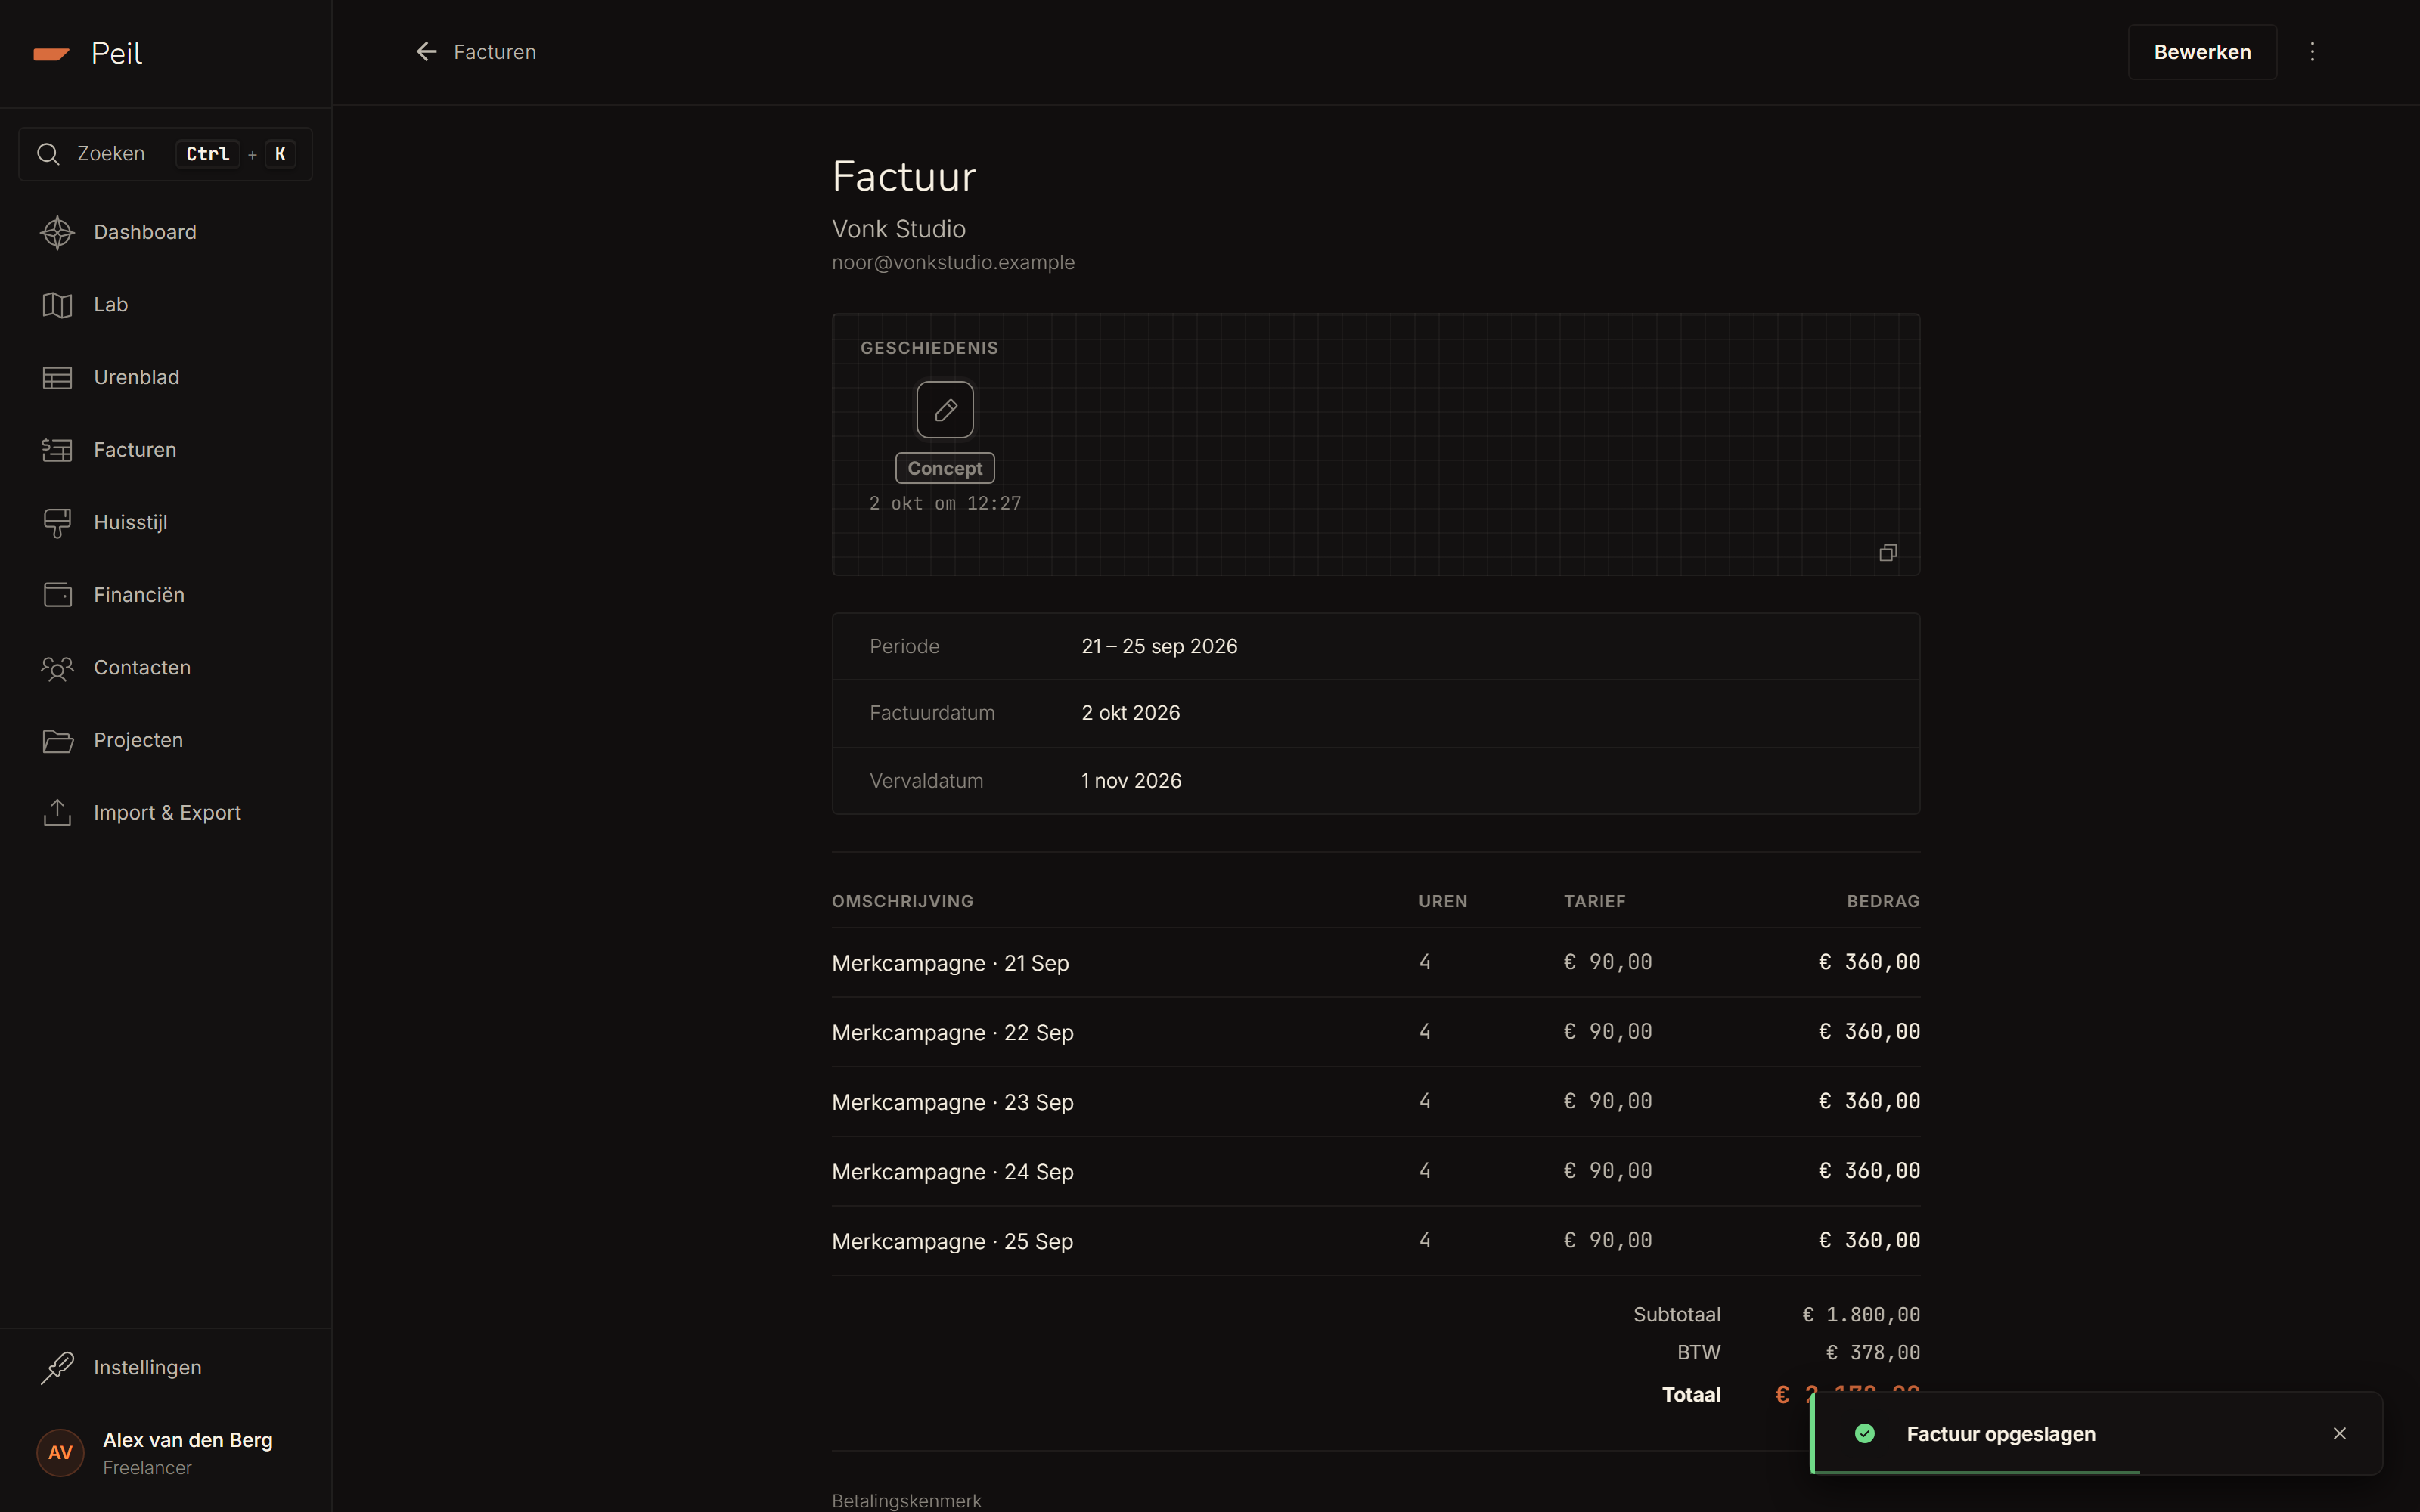Image resolution: width=2420 pixels, height=1512 pixels.
Task: Click the Factuurdatum value 2 okt 2026
Action: click(1130, 713)
